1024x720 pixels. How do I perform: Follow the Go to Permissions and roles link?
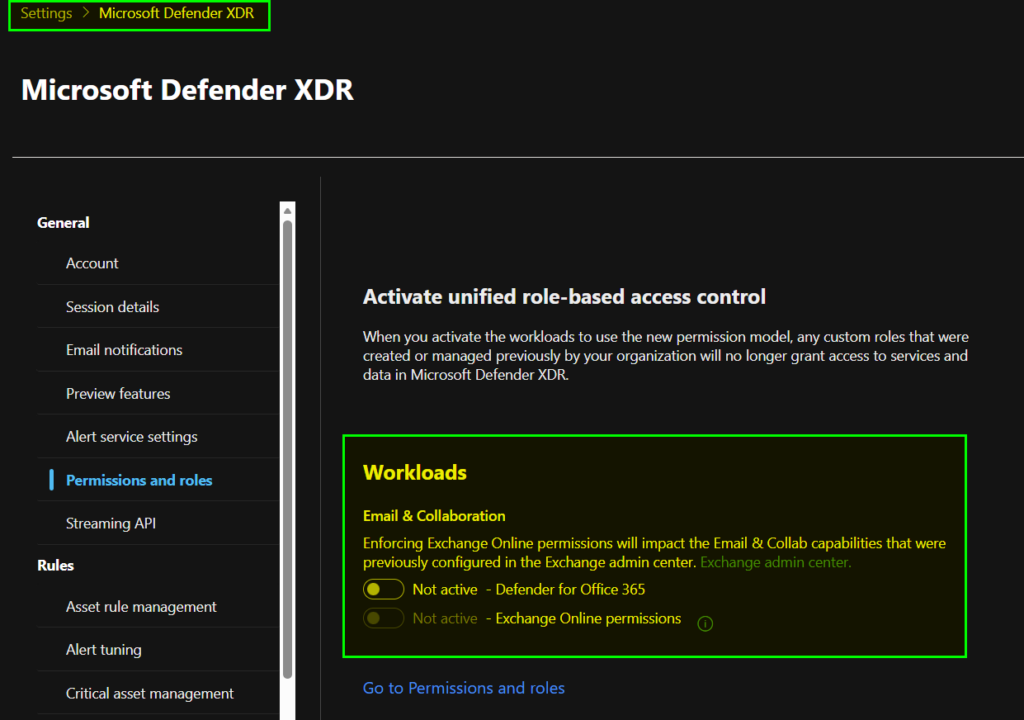point(463,688)
